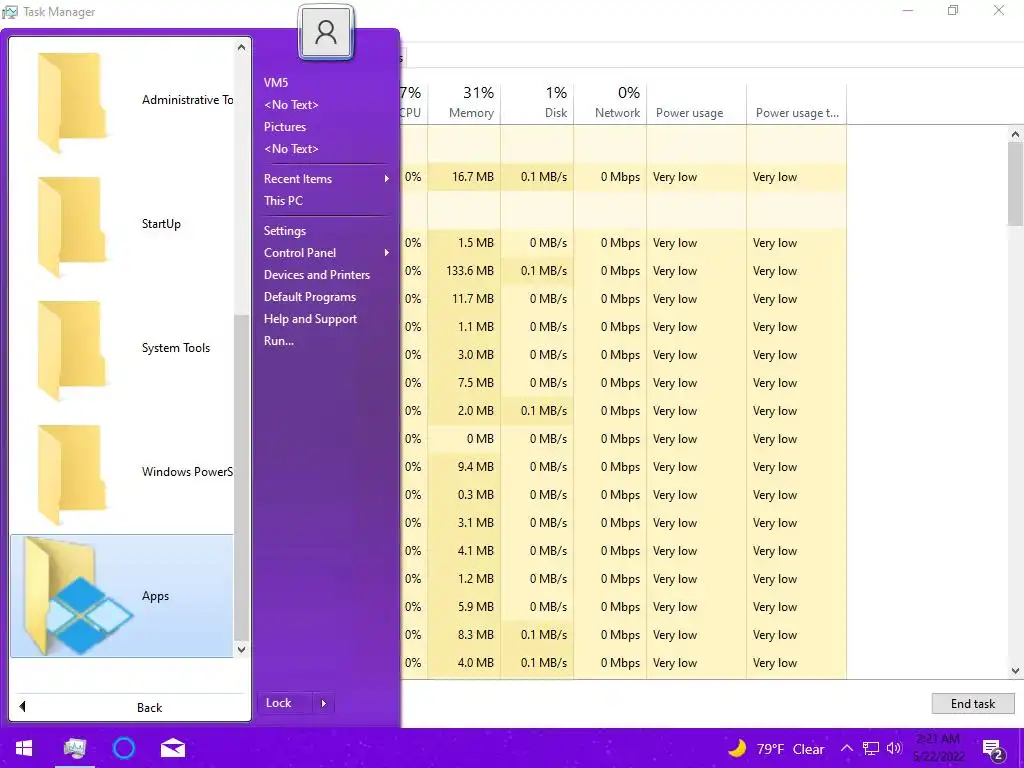Expand the shutdown options arrow beside Lock
Screen dimensions: 1024x768
pos(323,703)
